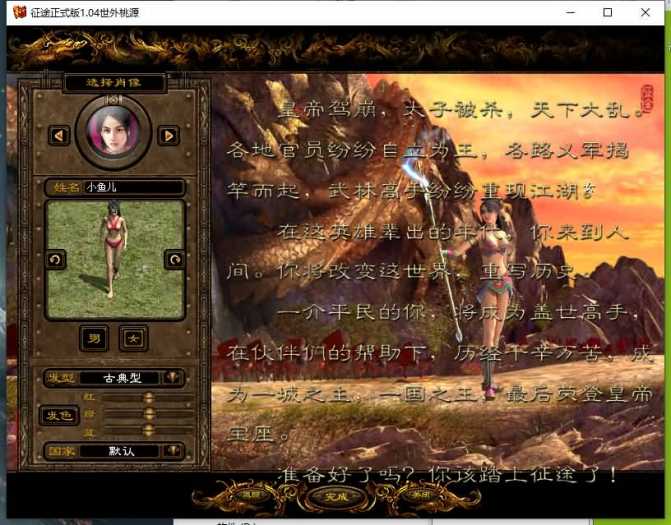Maximize the 征途正式版 window
The width and height of the screenshot is (671, 525).
pos(607,12)
